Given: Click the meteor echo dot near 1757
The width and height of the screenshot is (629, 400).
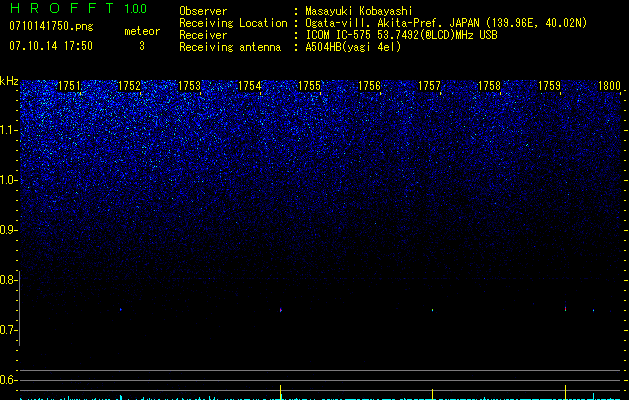Looking at the screenshot, I should point(432,310).
